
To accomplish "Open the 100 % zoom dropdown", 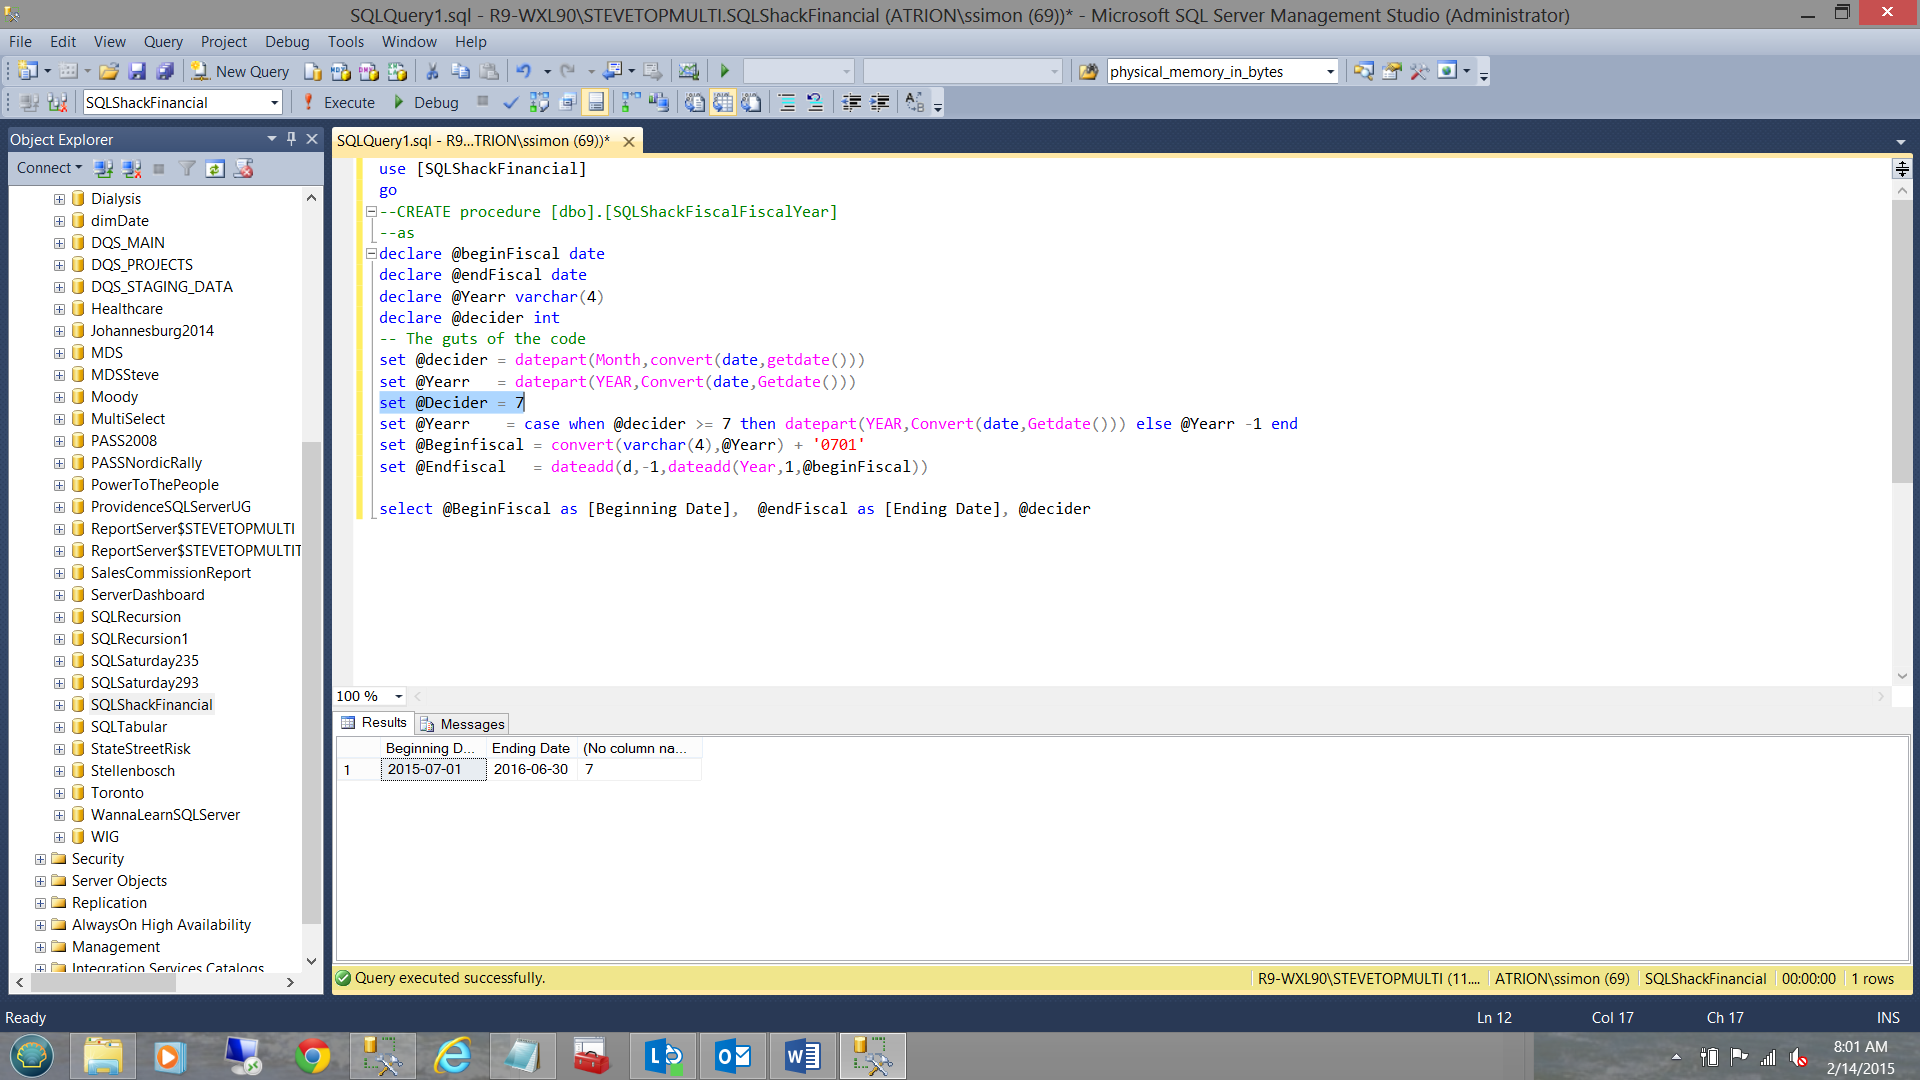I will [x=398, y=696].
